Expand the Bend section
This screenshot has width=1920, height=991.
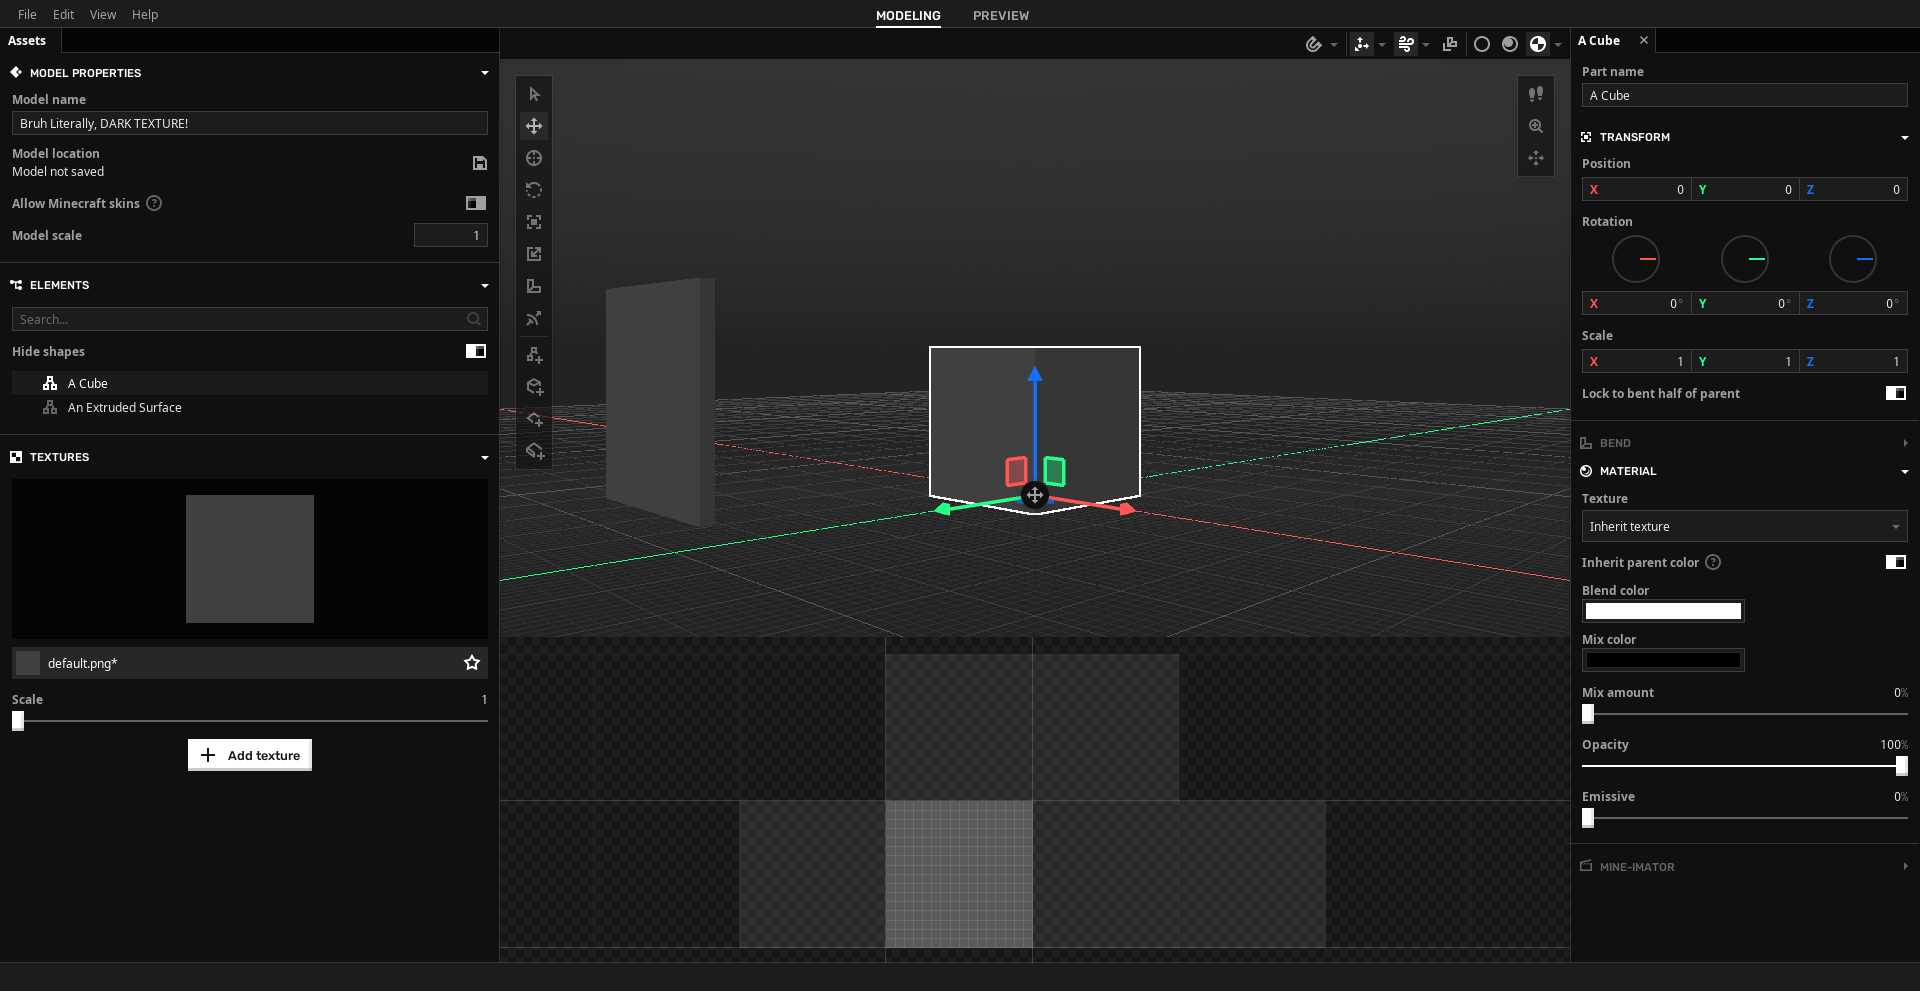pos(1905,443)
